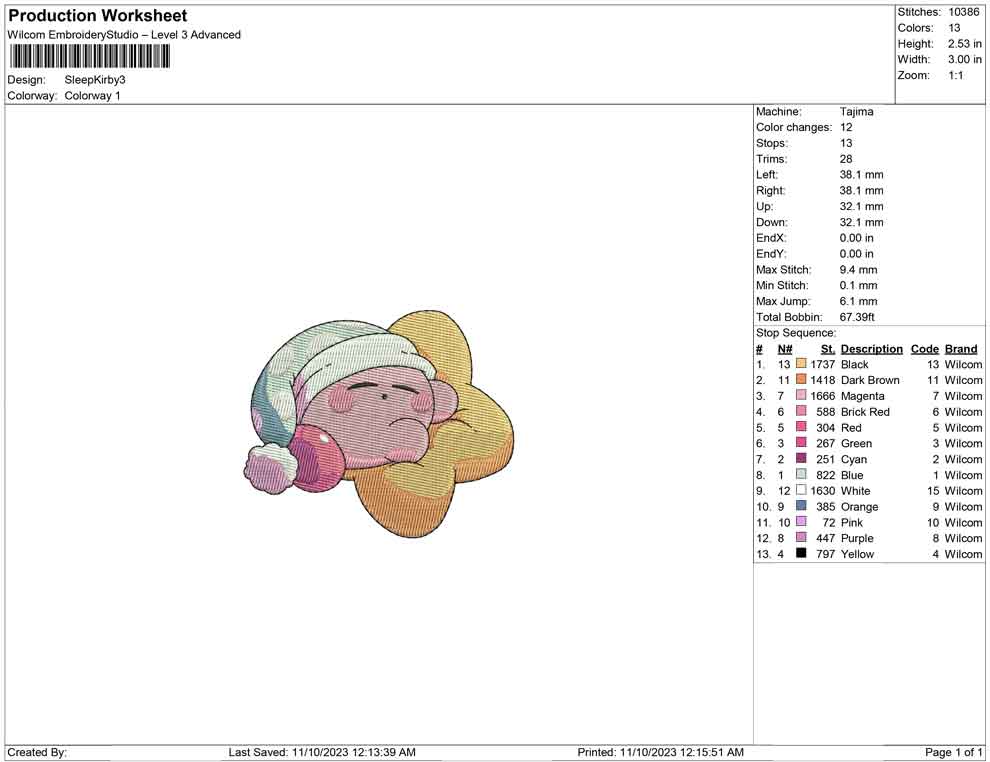Select the Orange row color swatch

click(801, 506)
